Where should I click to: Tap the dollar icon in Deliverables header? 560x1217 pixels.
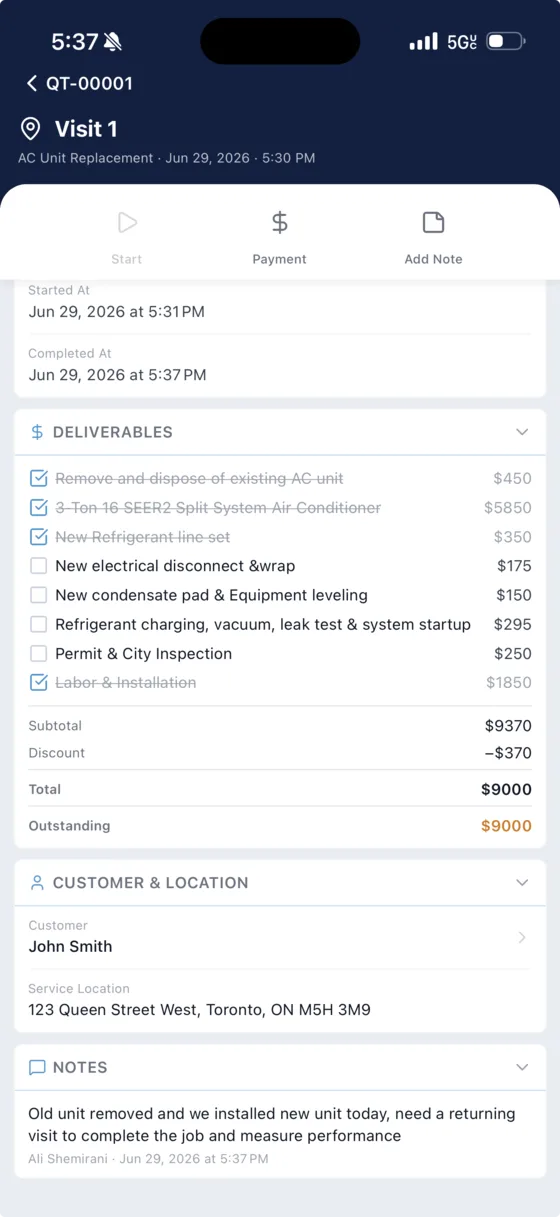(37, 432)
